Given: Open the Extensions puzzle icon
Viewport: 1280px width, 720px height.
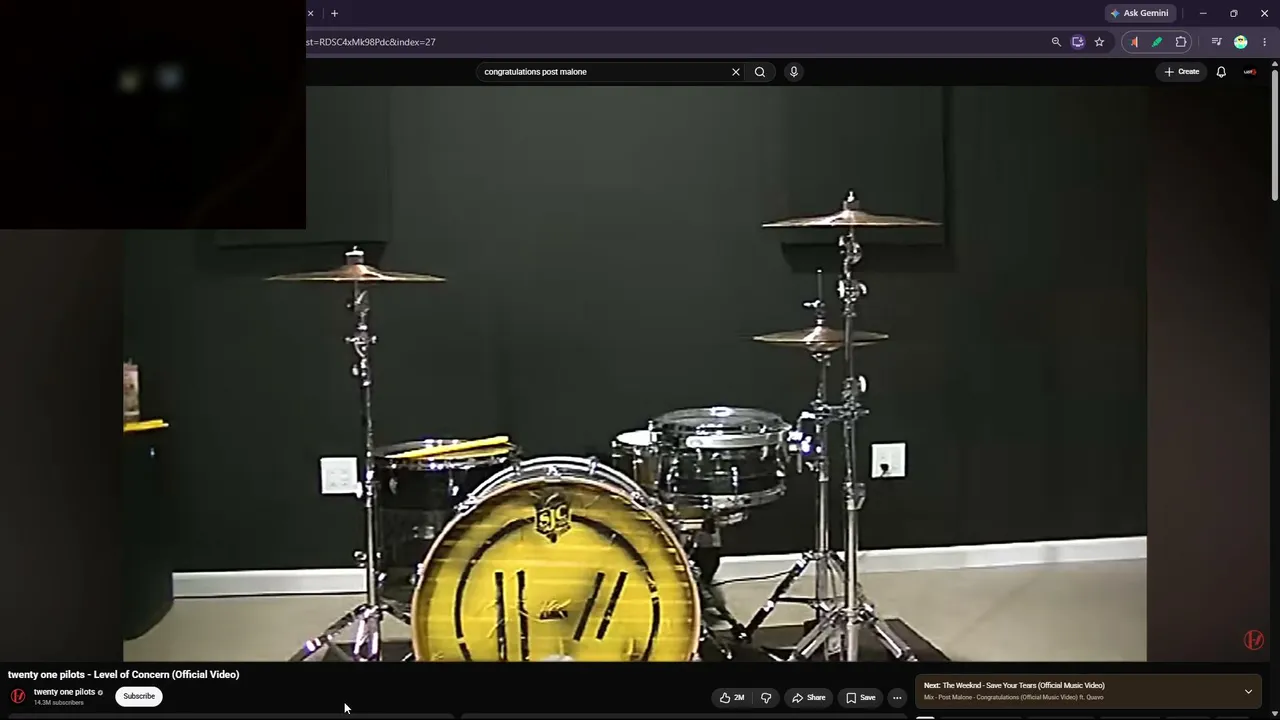Looking at the screenshot, I should coord(1181,42).
